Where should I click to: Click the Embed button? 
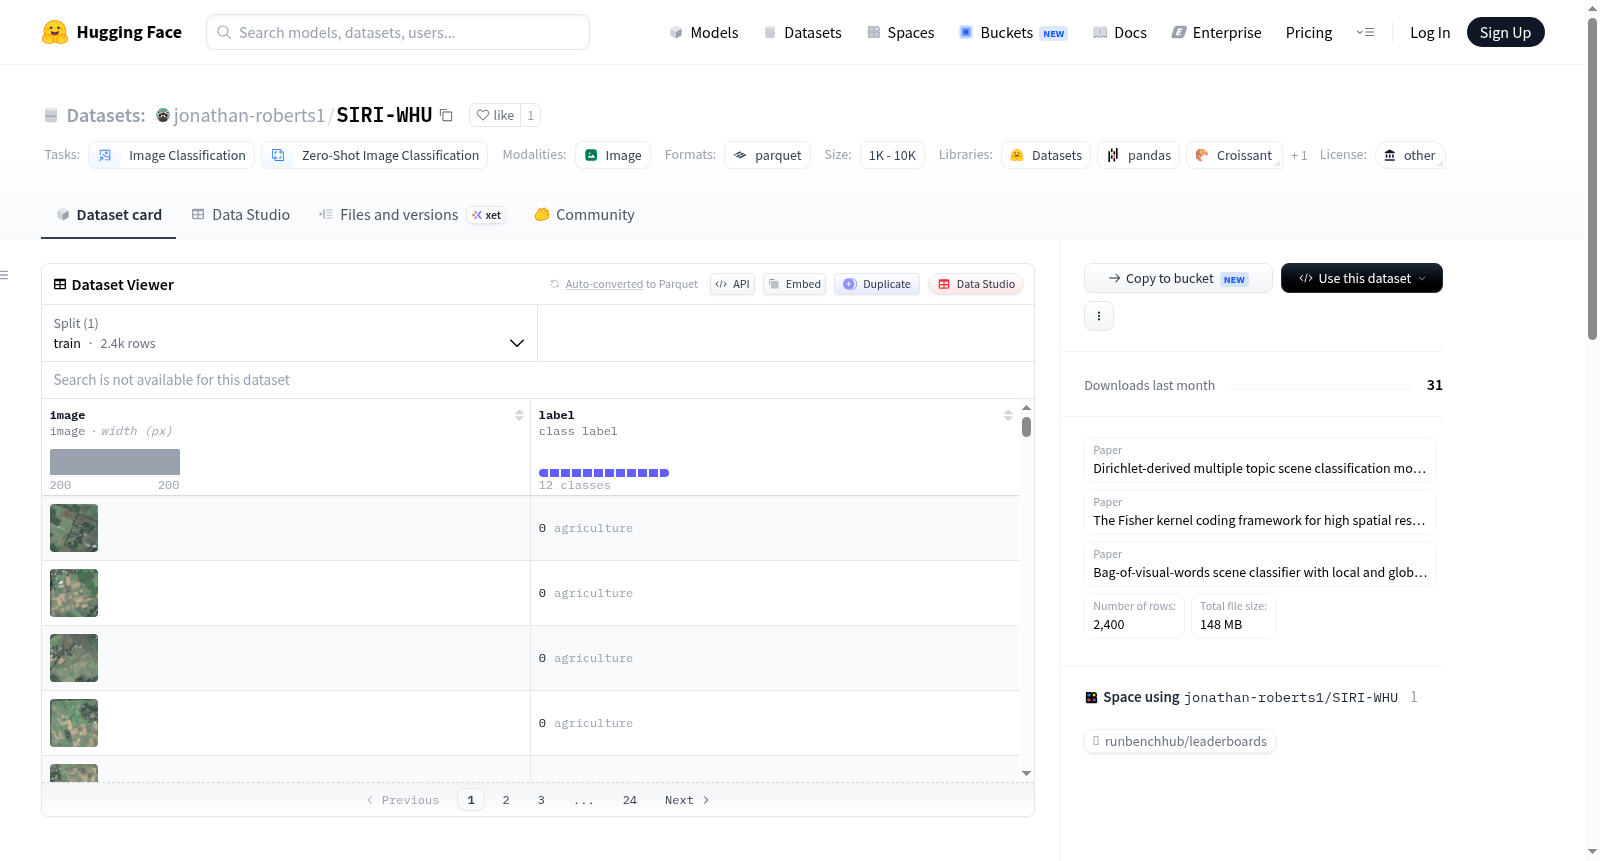[x=795, y=284]
